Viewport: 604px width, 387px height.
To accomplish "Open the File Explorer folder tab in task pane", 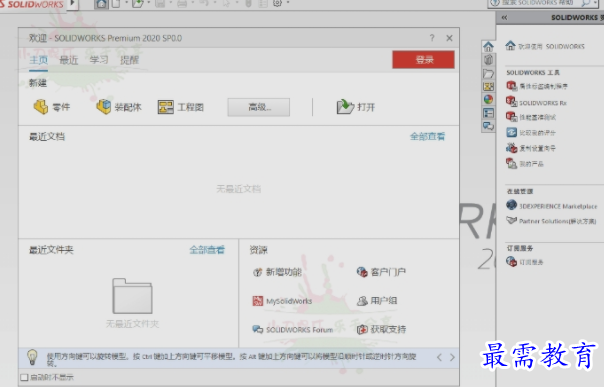I will [x=488, y=73].
